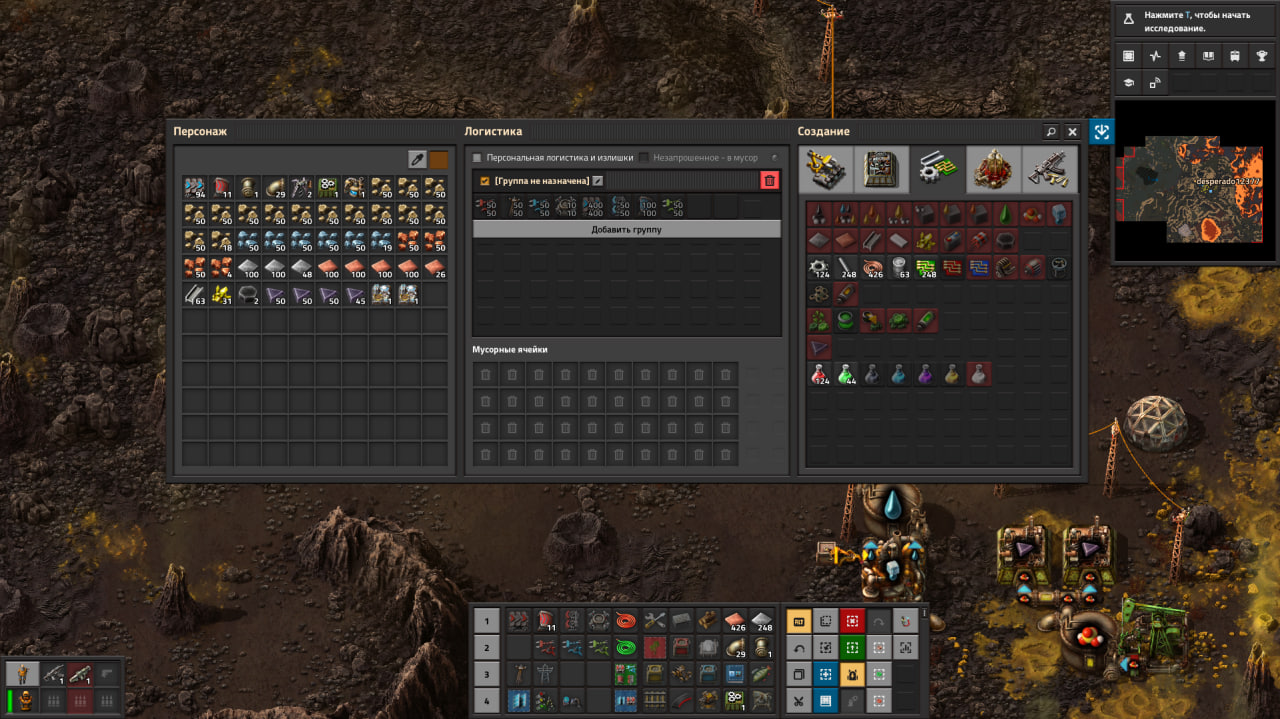Open the logistic networks icon near minimap
Image resolution: width=1280 pixels, height=719 pixels.
click(x=1155, y=83)
